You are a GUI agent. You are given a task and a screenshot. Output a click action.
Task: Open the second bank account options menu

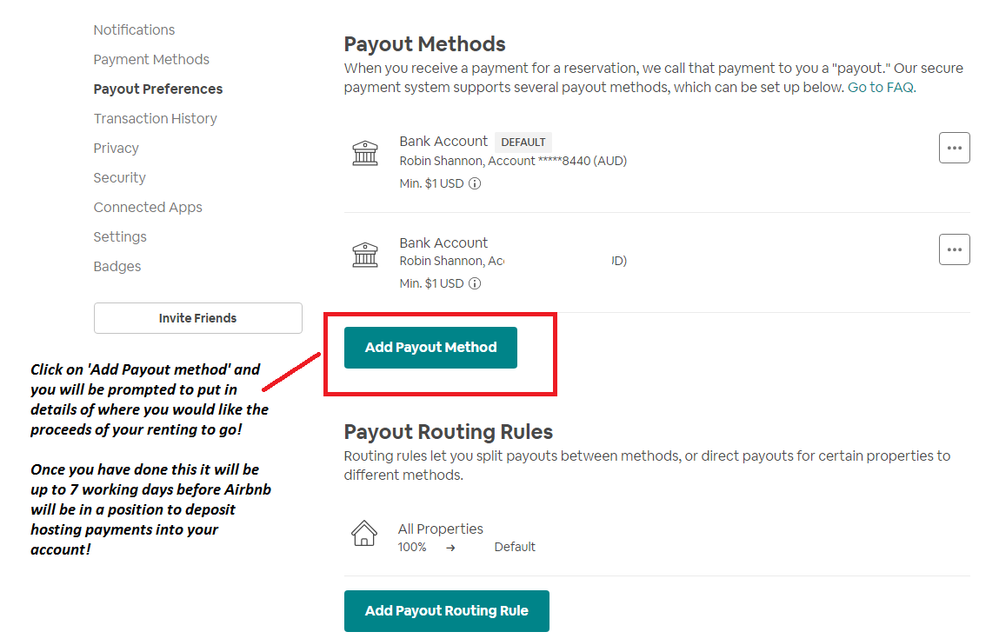click(x=954, y=249)
